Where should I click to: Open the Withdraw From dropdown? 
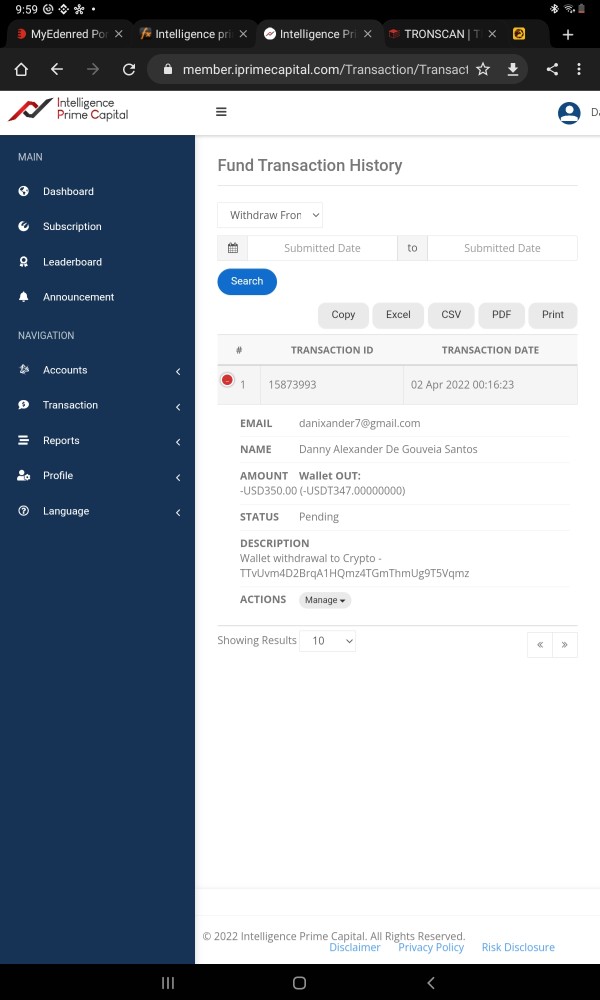click(270, 215)
